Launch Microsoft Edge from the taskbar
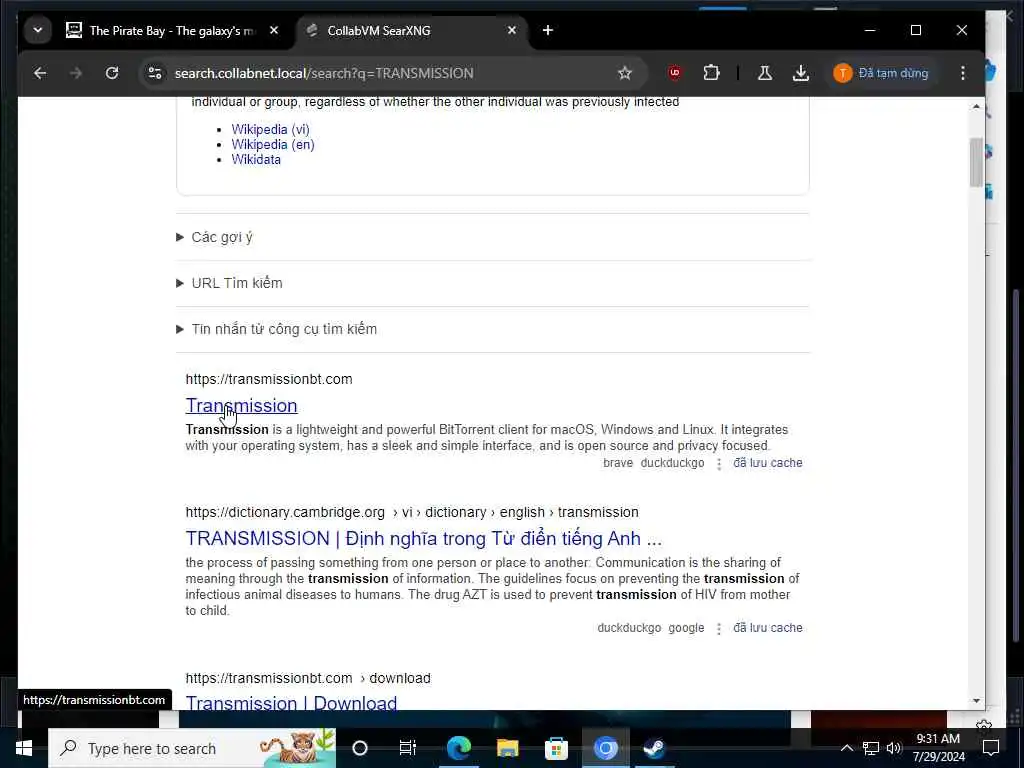1024x768 pixels. click(x=458, y=748)
